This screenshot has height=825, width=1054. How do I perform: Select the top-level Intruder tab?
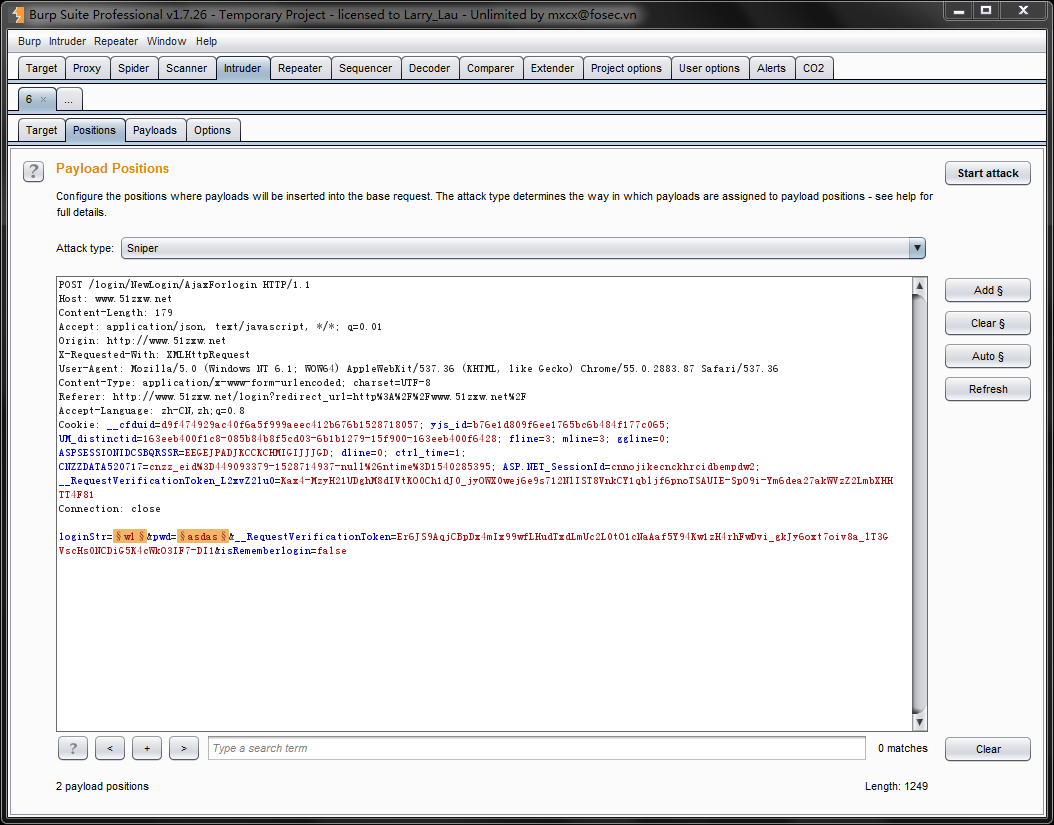[x=243, y=68]
